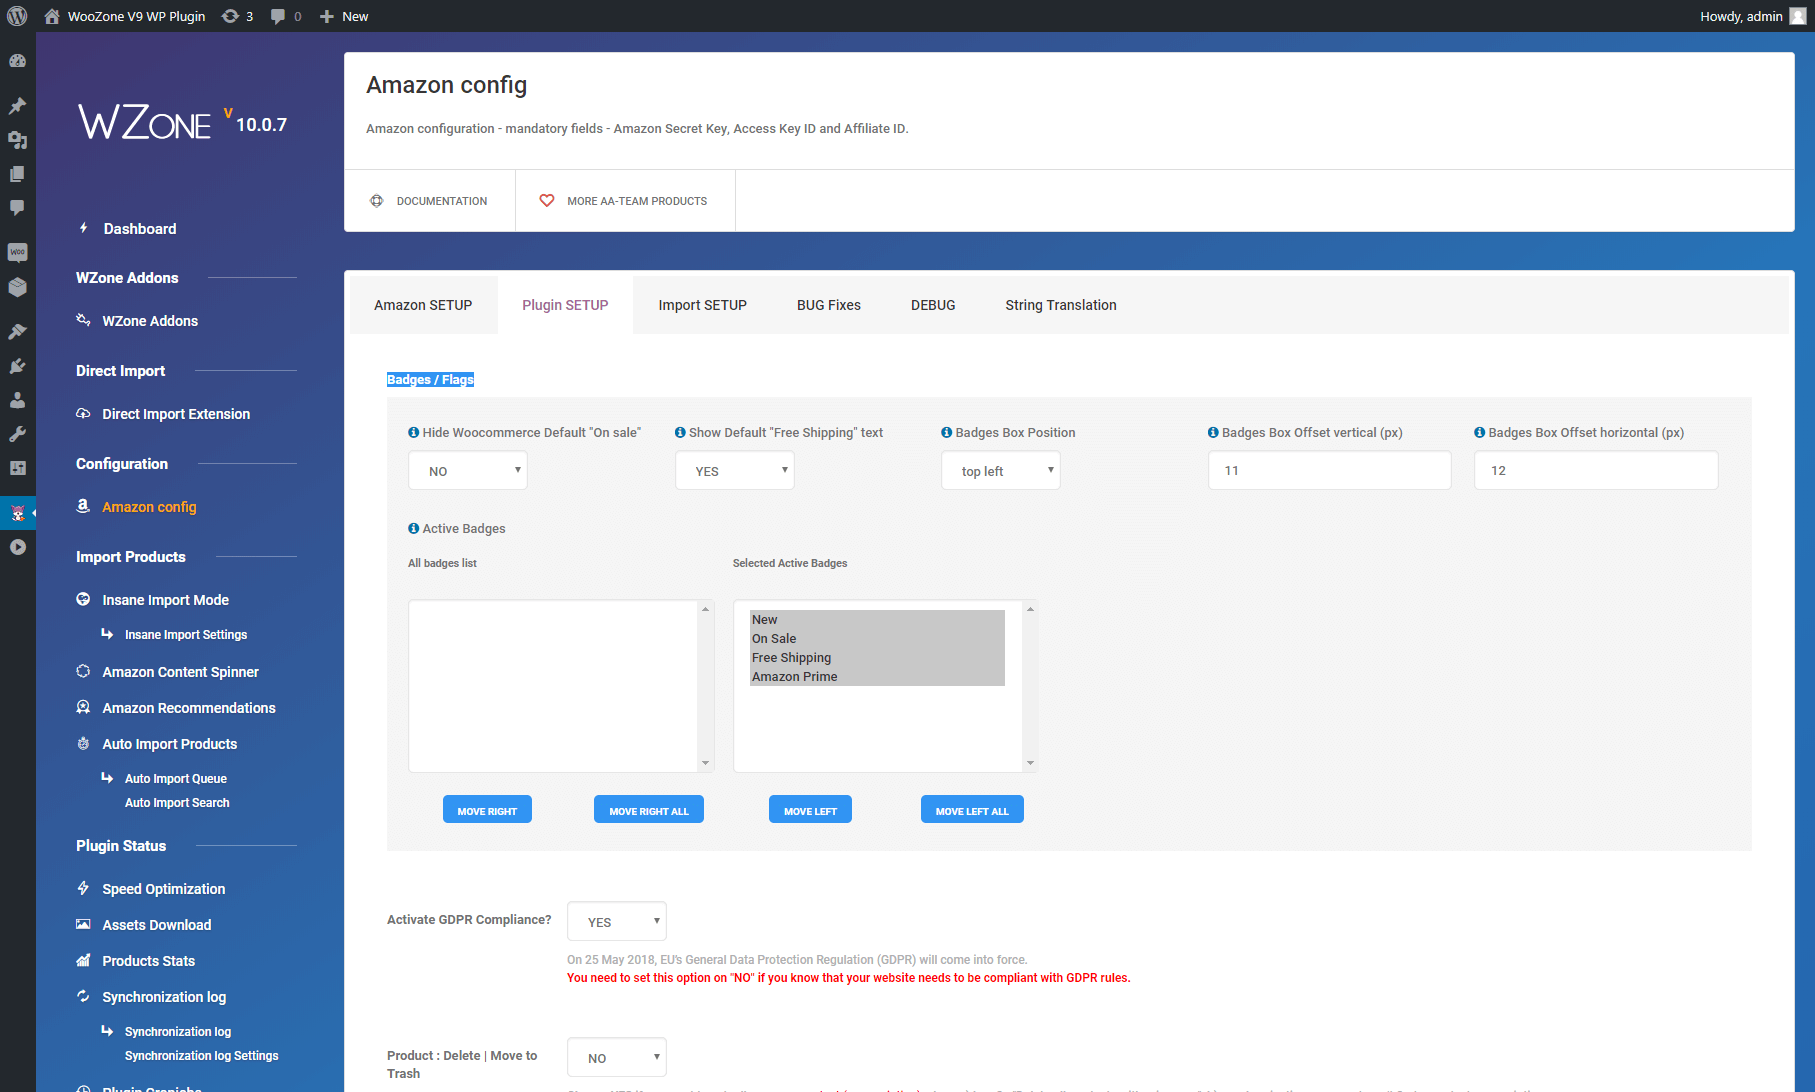Open Synchronization log Settings

point(201,1056)
